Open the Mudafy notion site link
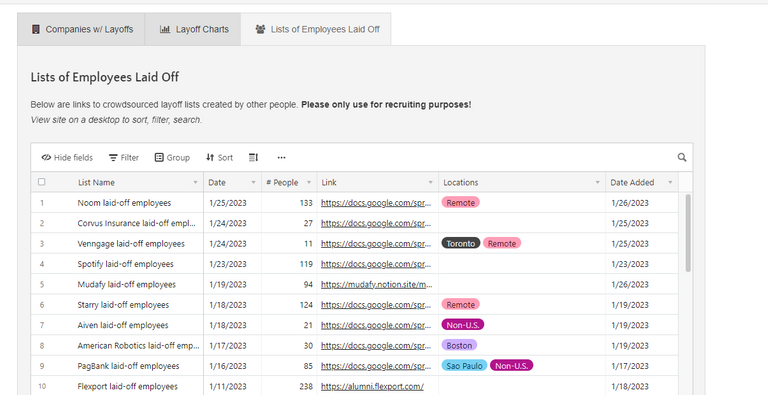 377,284
